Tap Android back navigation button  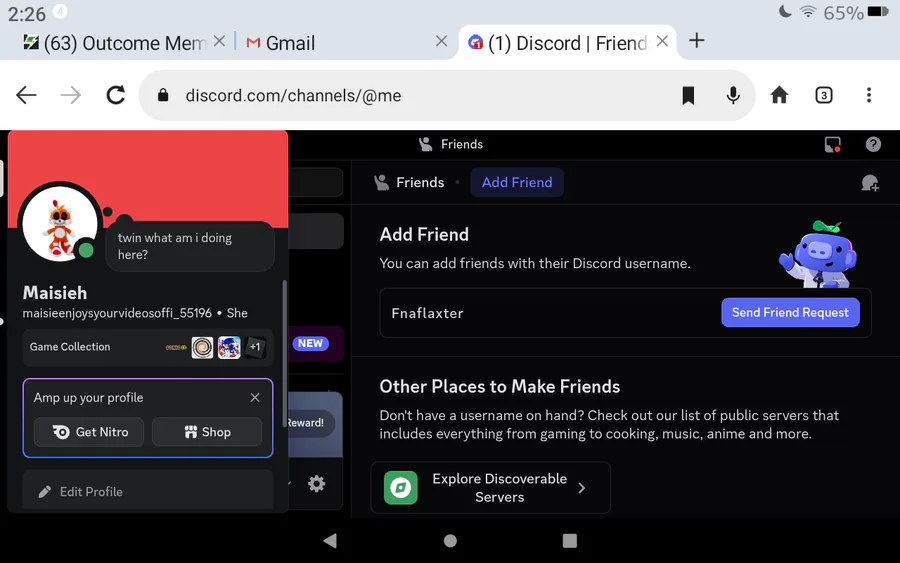coord(330,541)
